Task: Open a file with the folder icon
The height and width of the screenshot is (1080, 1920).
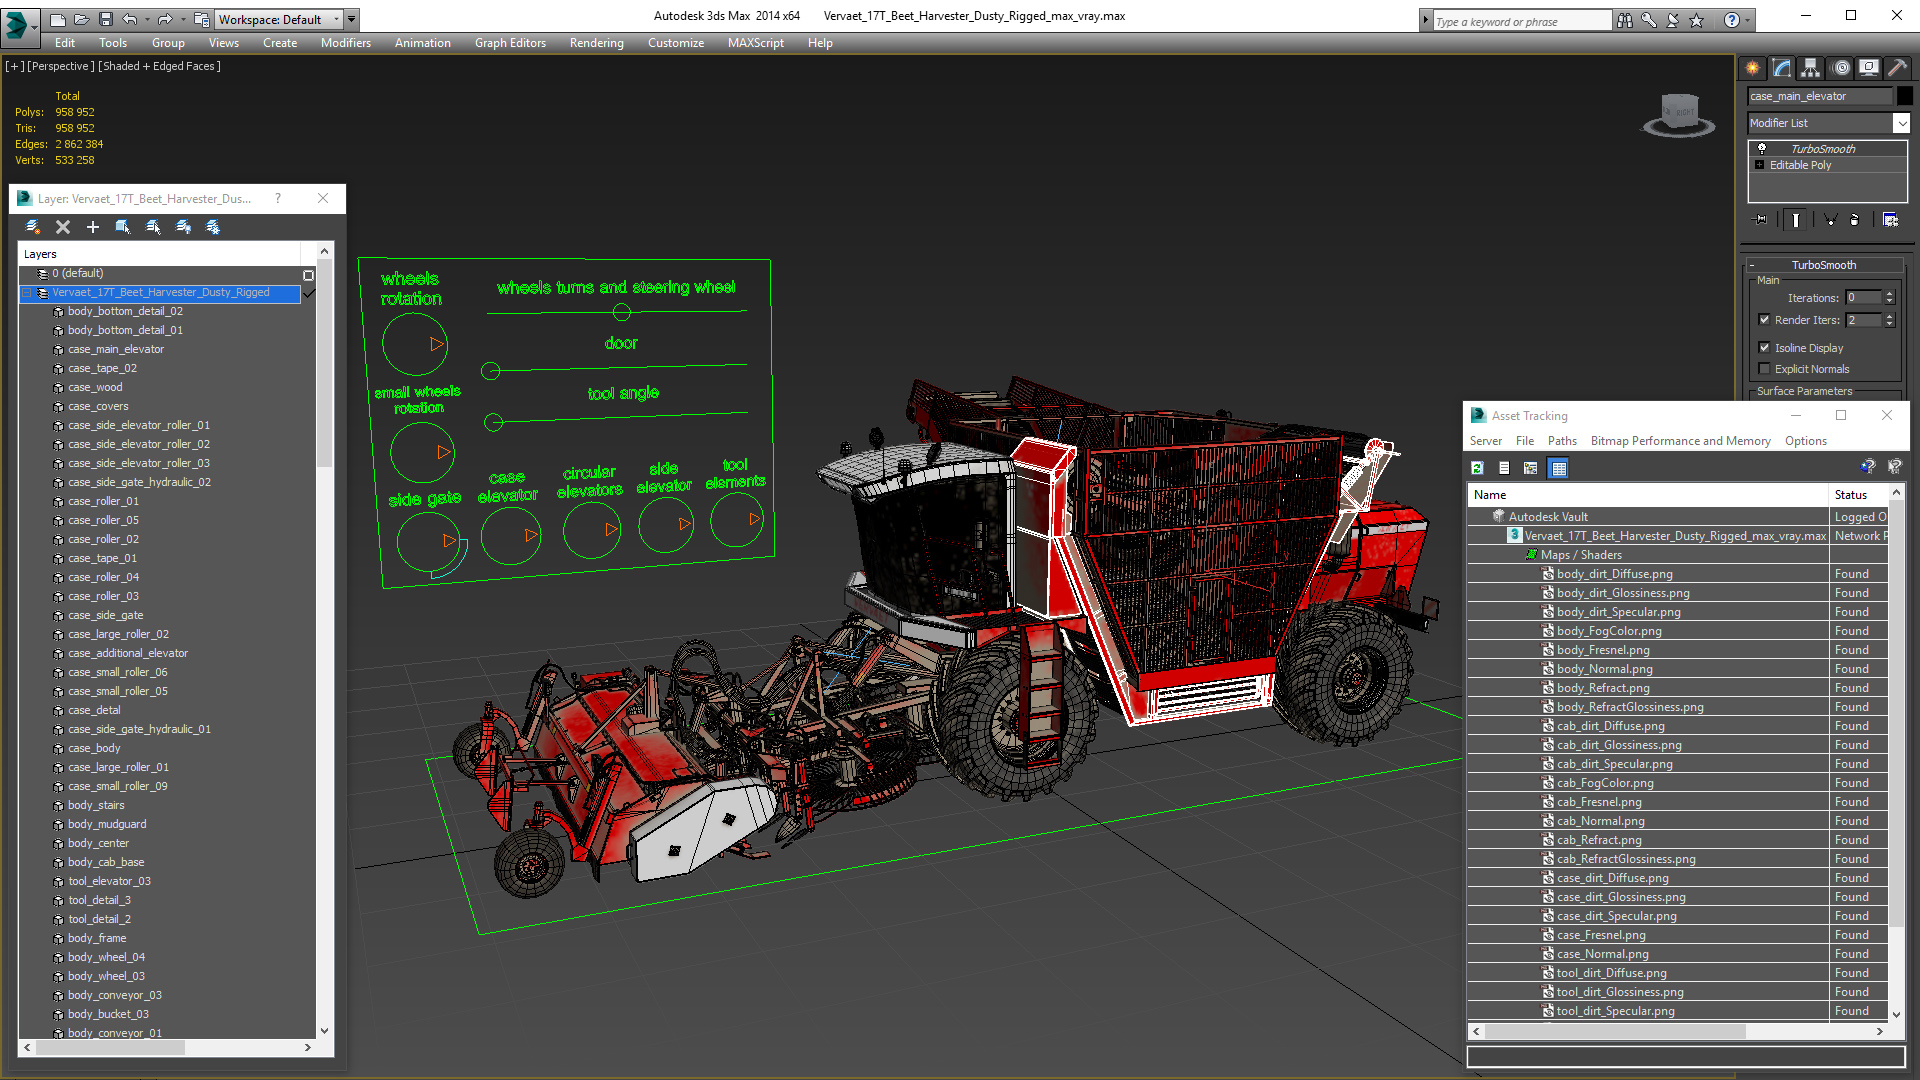Action: tap(81, 19)
